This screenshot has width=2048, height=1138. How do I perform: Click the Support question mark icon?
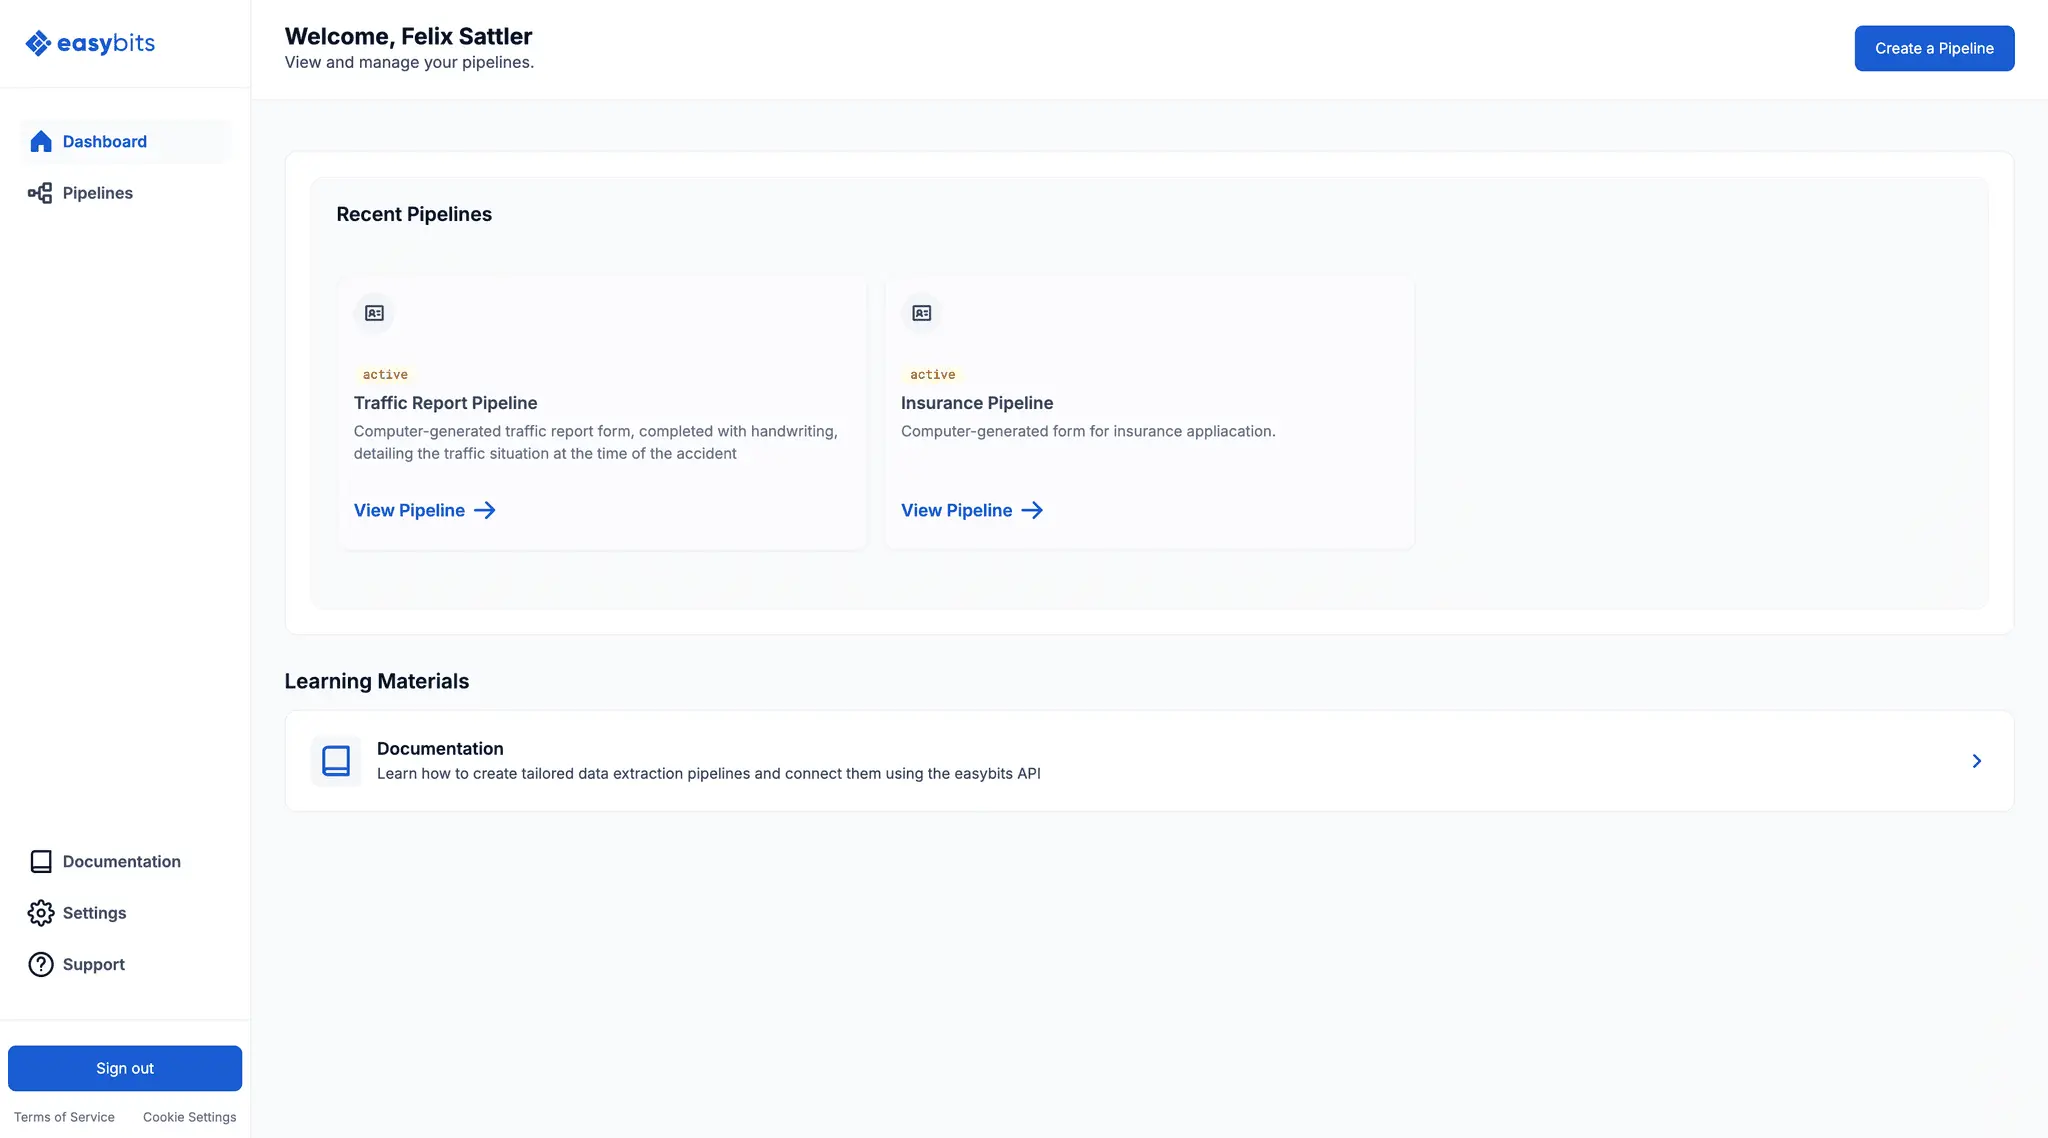pyautogui.click(x=41, y=964)
